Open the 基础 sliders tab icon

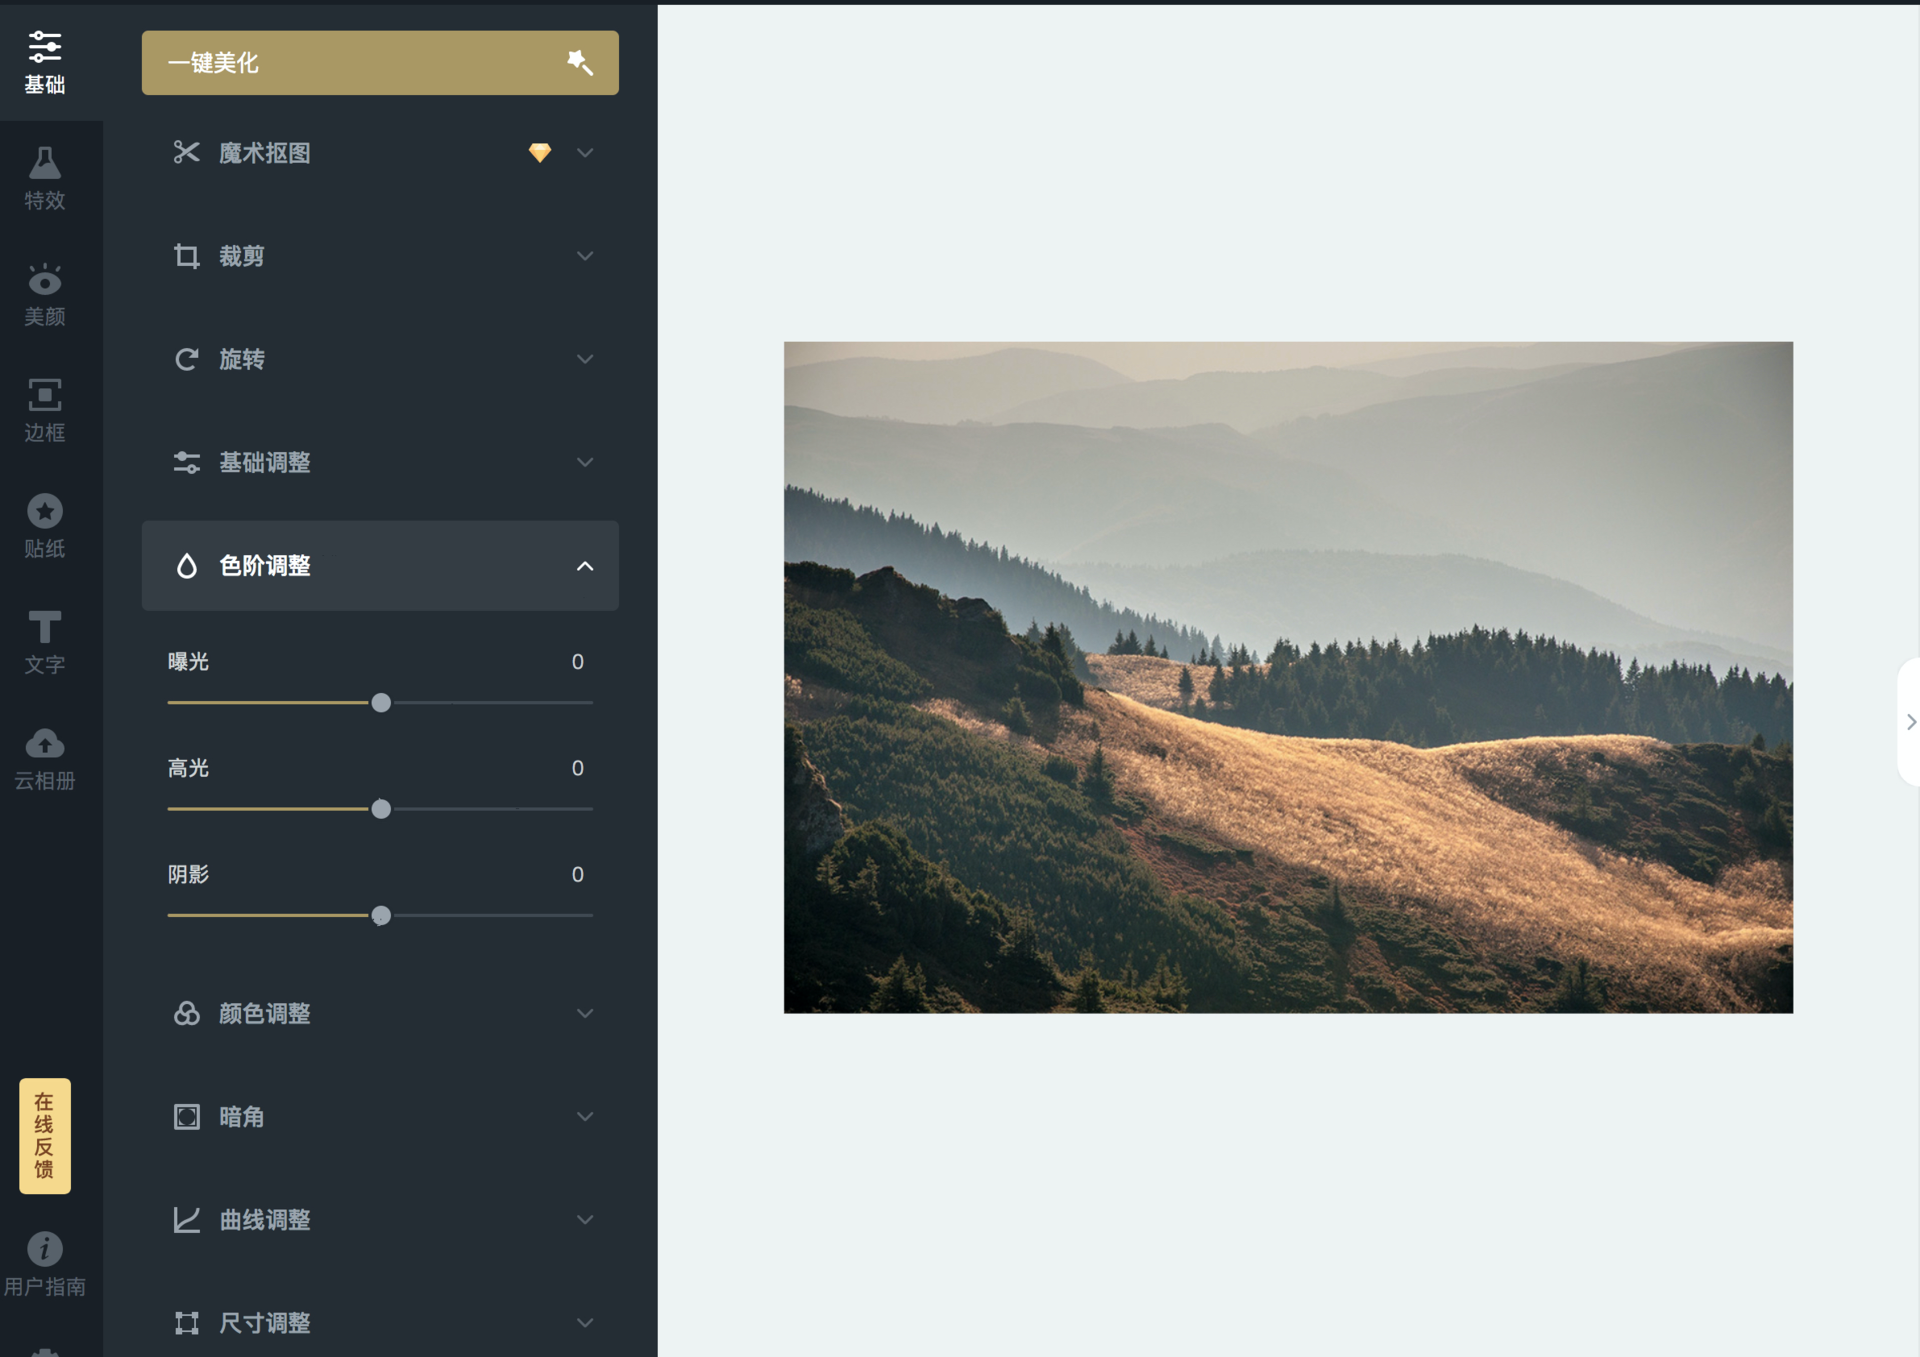pyautogui.click(x=45, y=47)
